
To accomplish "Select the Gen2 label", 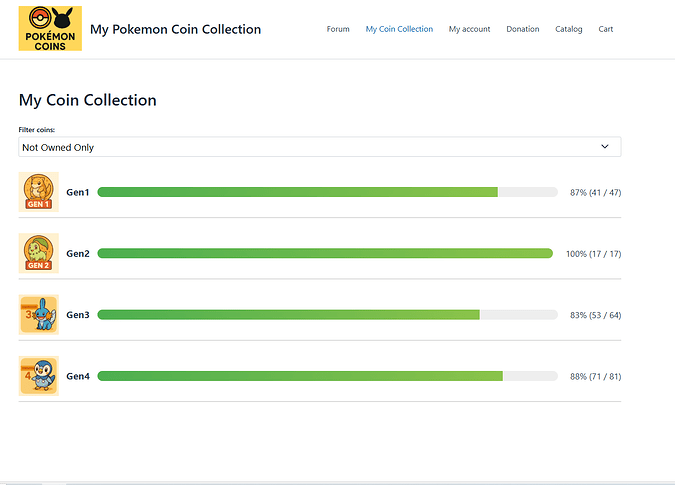I will pos(77,253).
